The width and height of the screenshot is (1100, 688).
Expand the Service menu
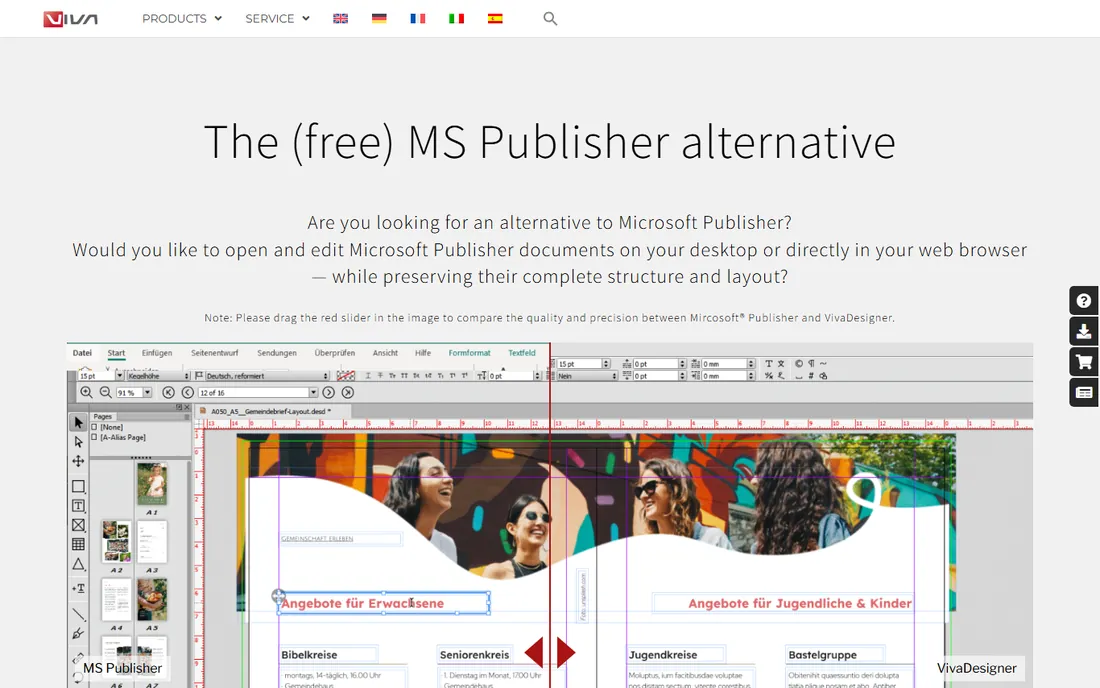(277, 19)
